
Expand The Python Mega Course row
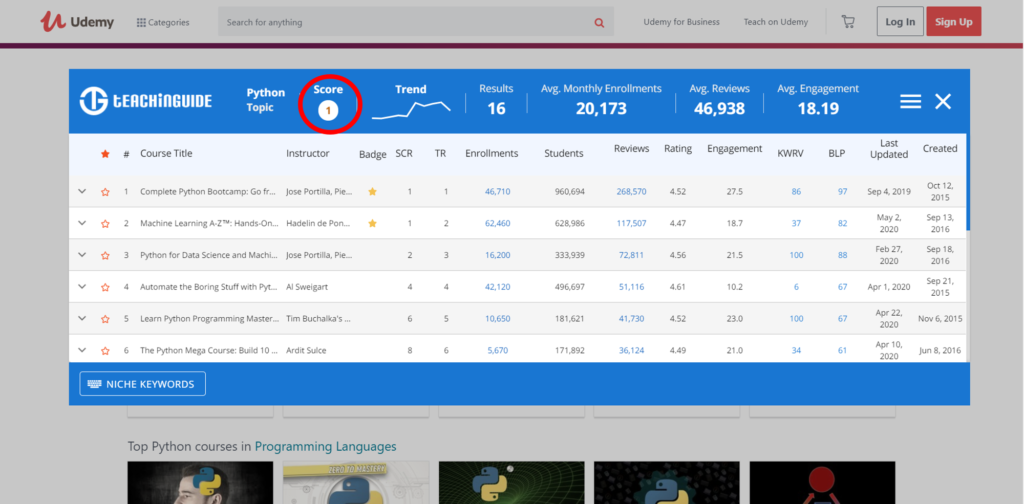click(82, 350)
